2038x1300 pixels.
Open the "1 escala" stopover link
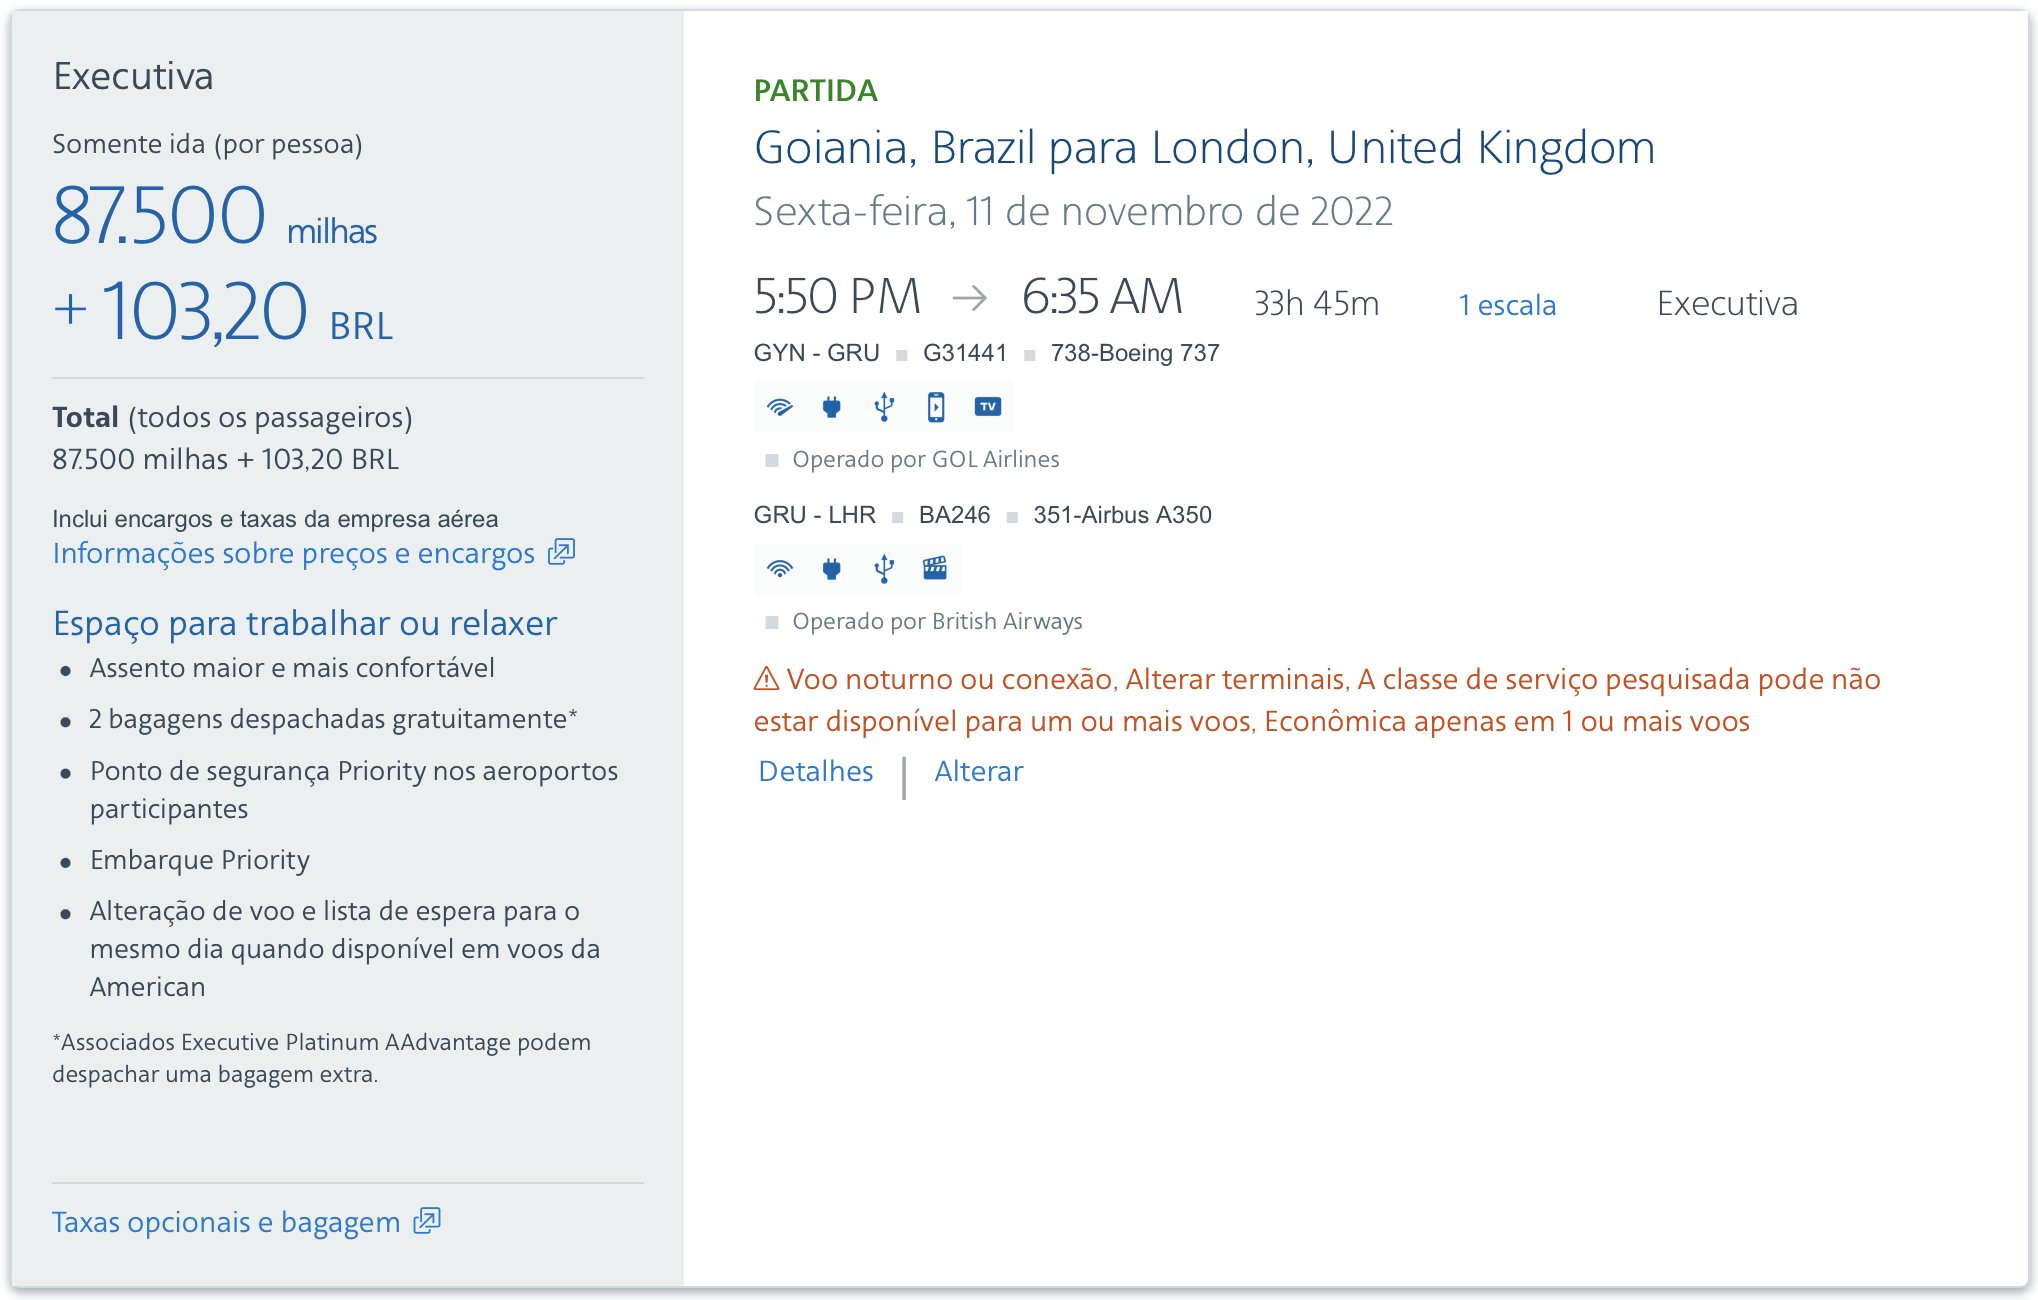[x=1507, y=305]
